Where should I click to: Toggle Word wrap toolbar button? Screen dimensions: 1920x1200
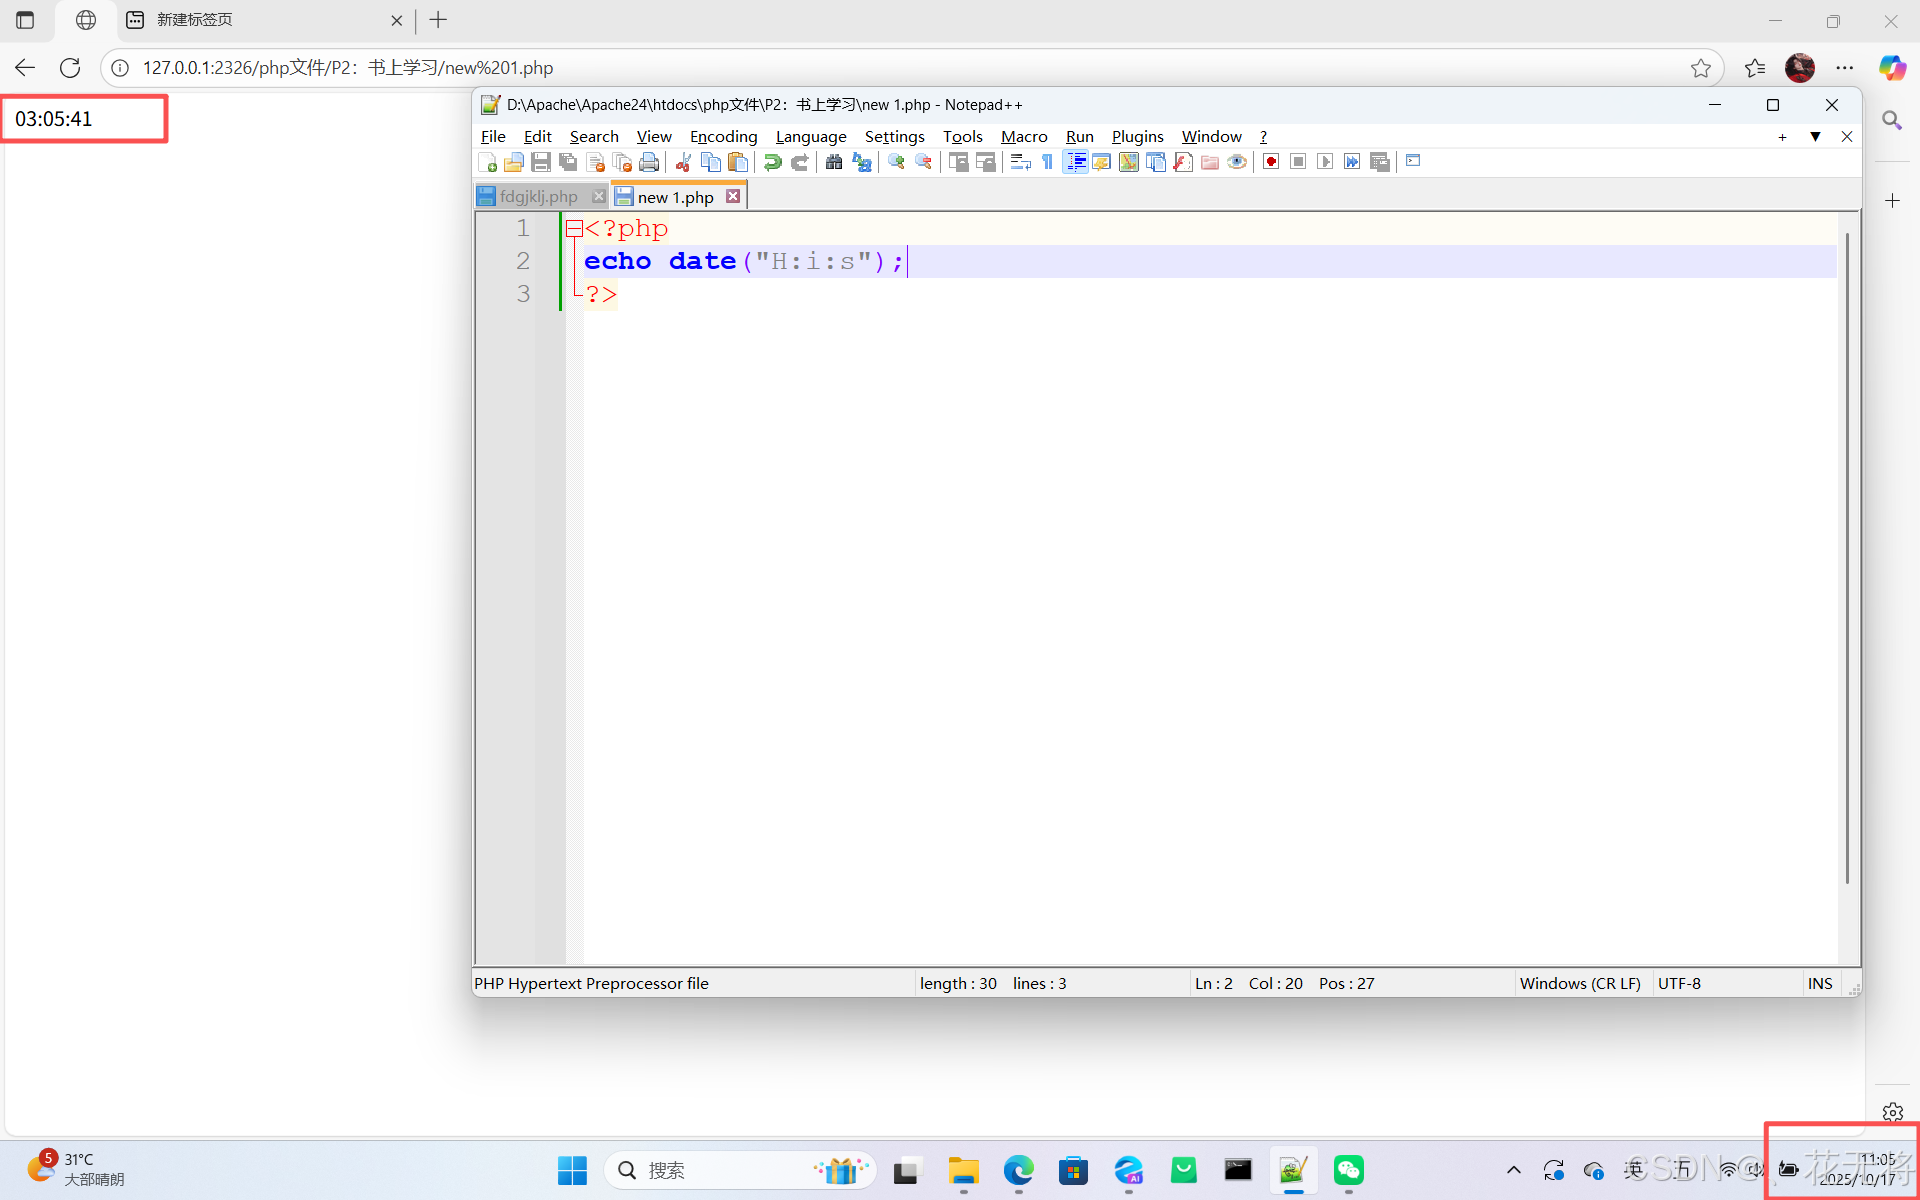[x=1020, y=162]
